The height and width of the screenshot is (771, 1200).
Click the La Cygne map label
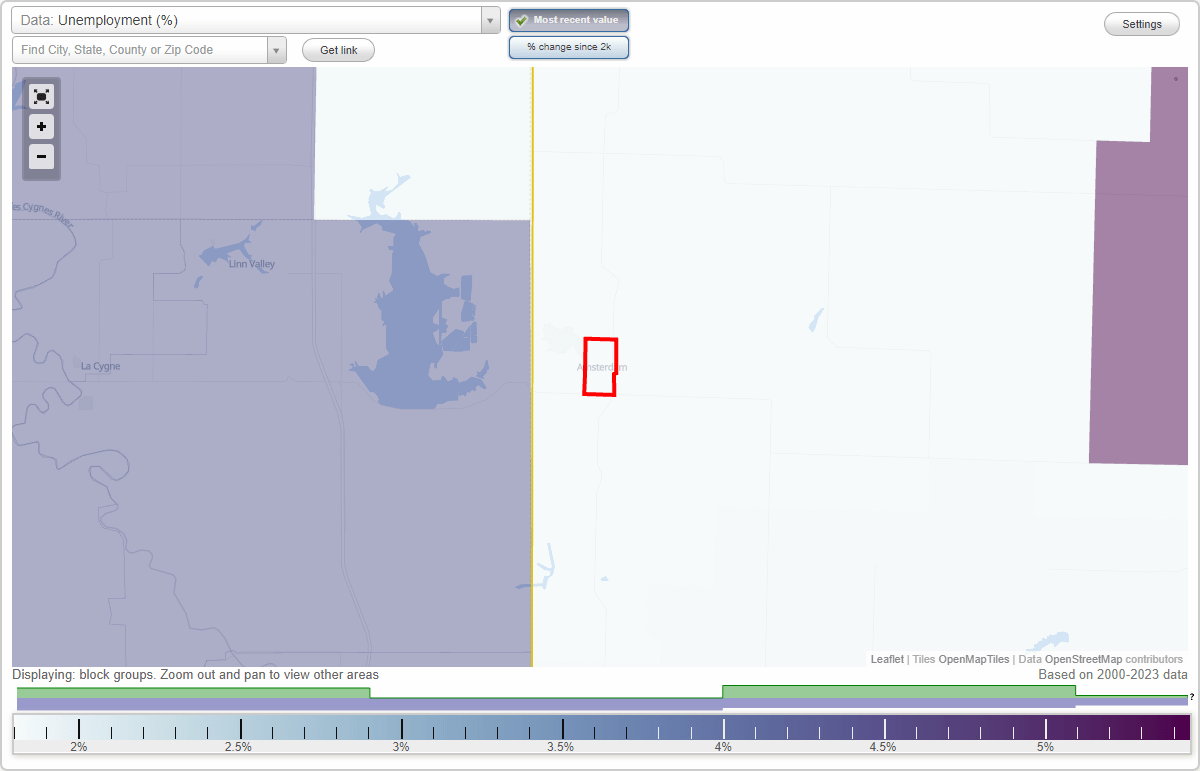(100, 366)
